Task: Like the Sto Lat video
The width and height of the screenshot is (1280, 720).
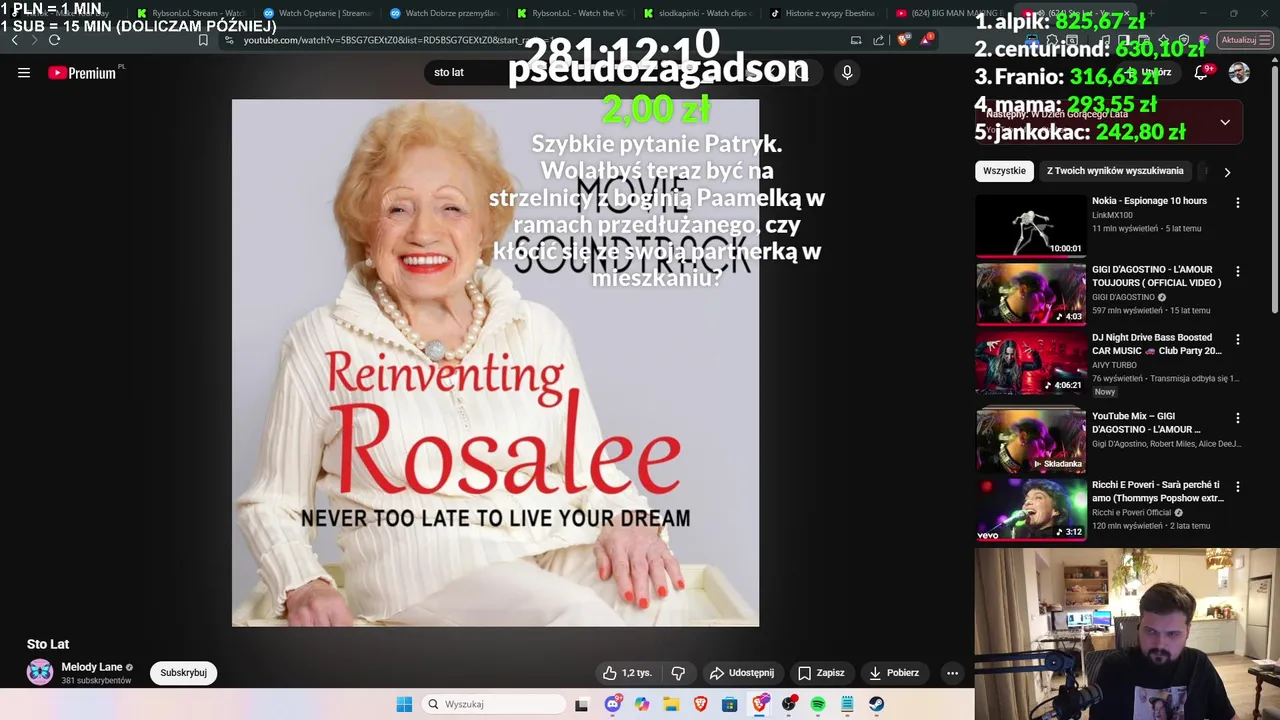Action: point(626,673)
